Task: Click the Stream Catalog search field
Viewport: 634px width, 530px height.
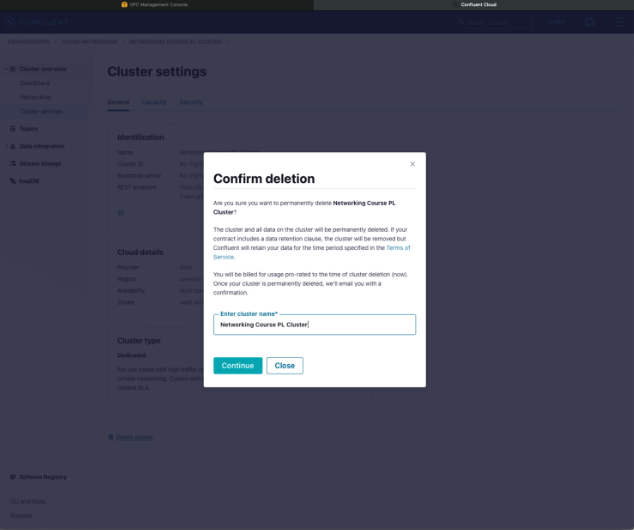Action: (x=493, y=22)
